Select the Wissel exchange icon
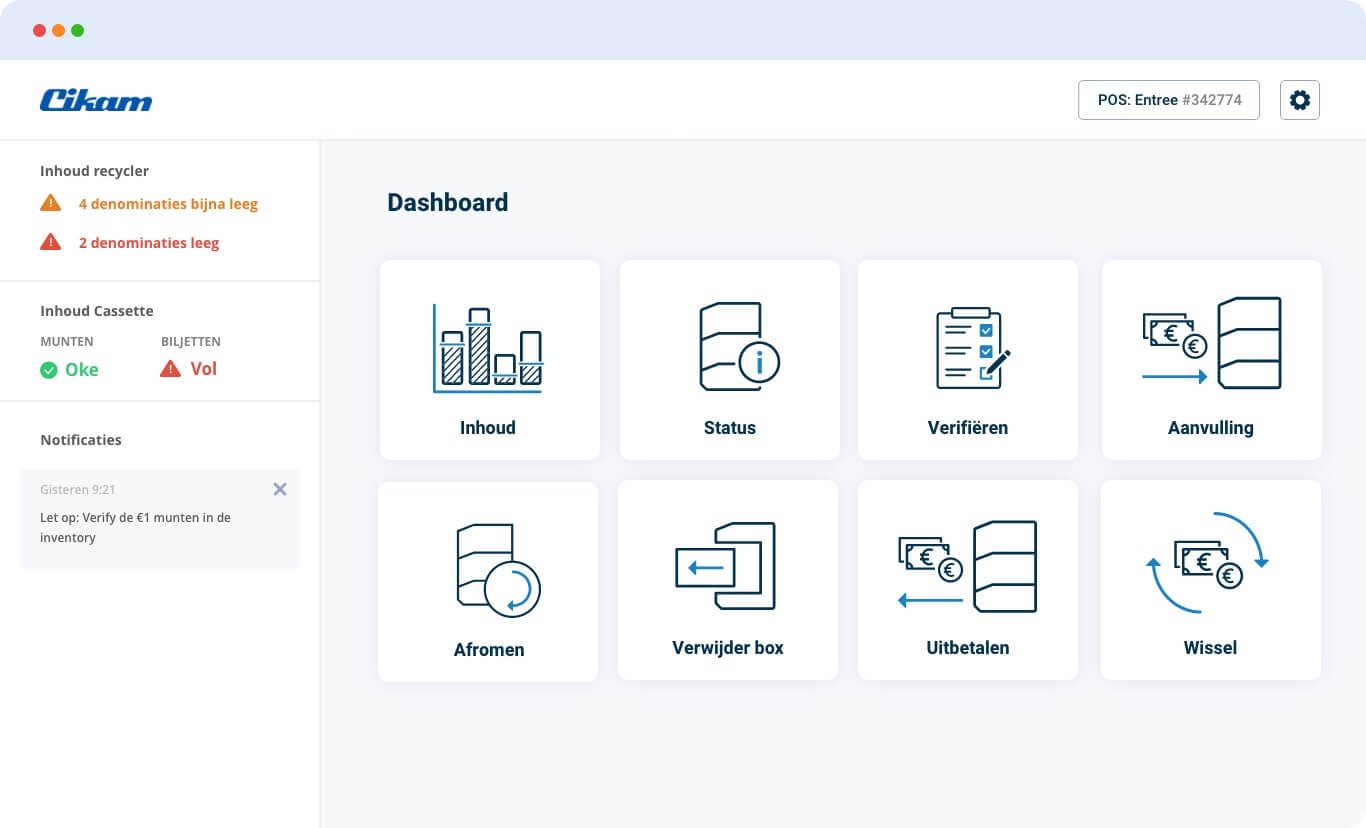This screenshot has height=828, width=1366. click(x=1209, y=563)
